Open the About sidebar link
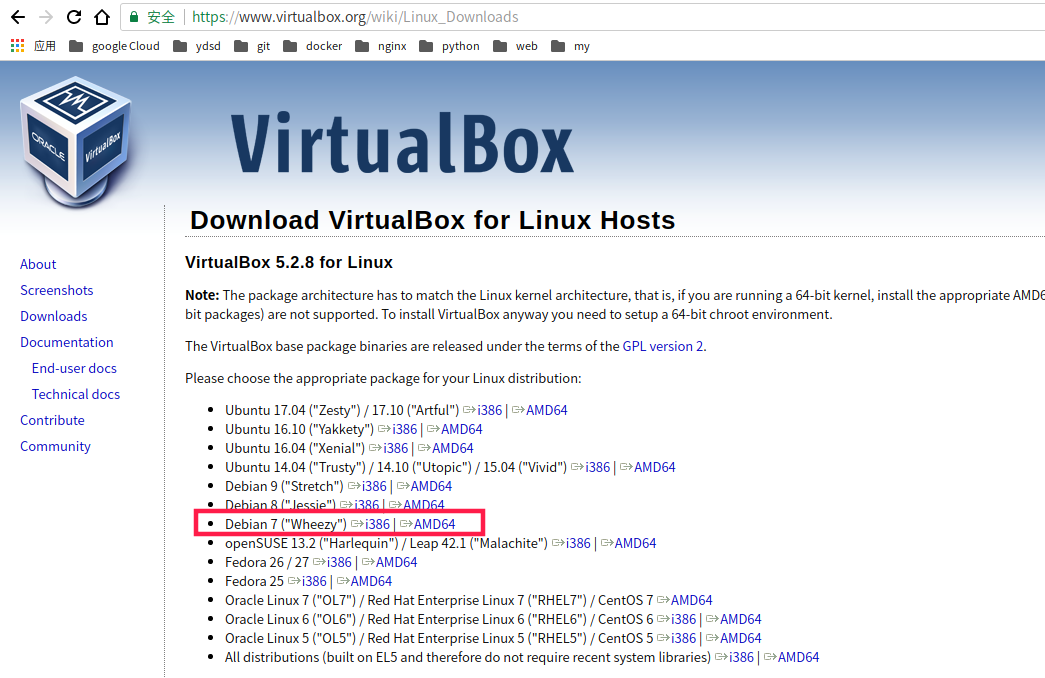 point(38,265)
